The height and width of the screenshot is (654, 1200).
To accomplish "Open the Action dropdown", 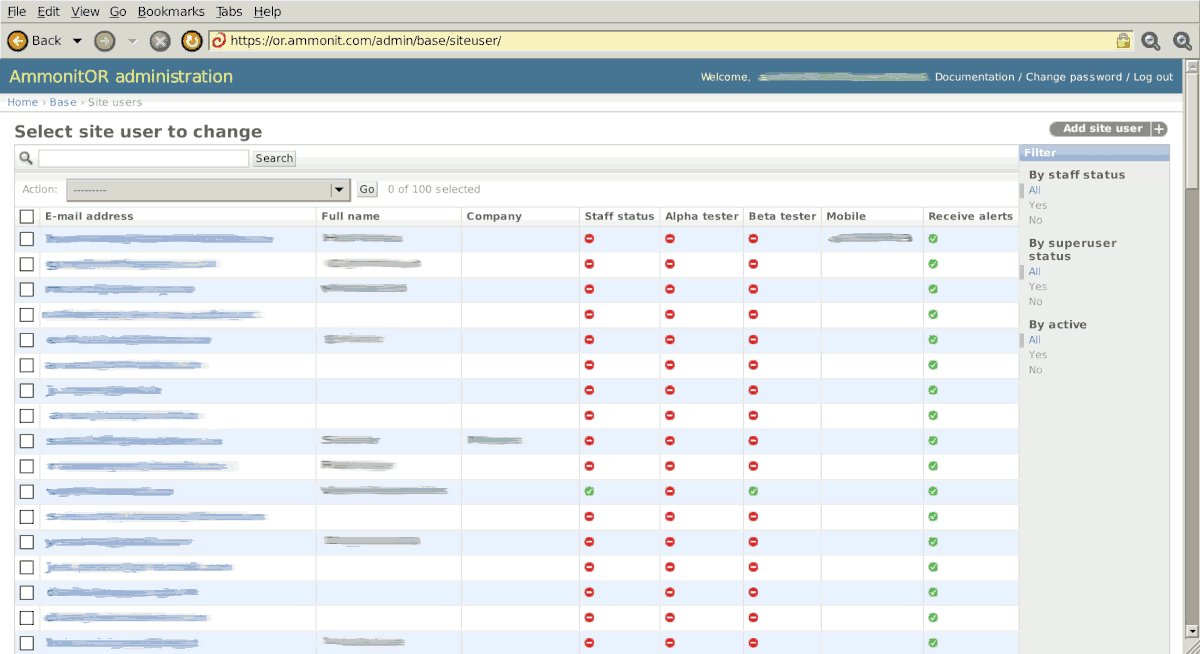I will (338, 189).
